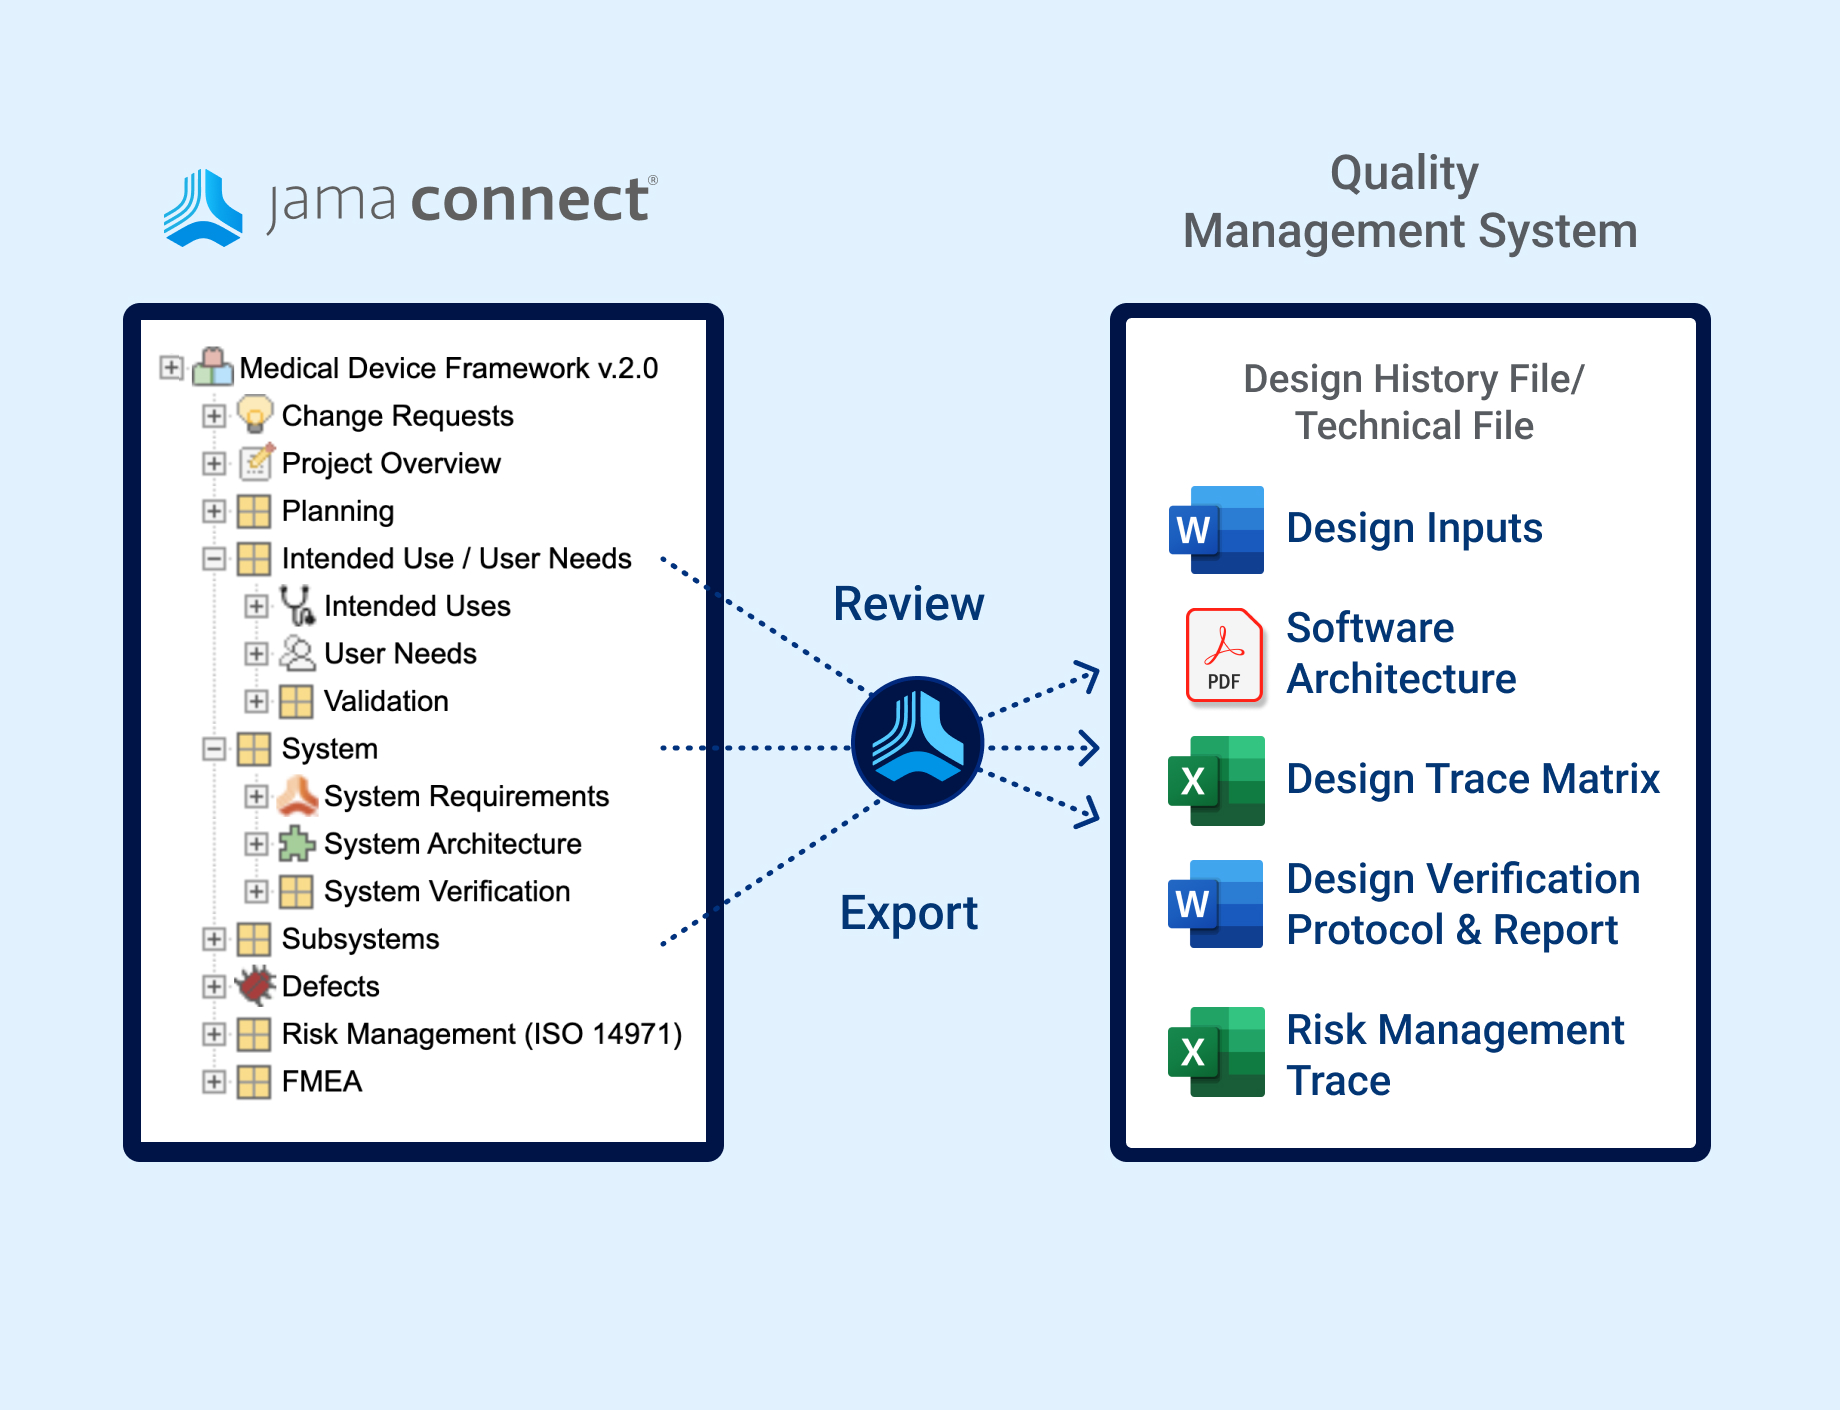
Task: Click the Jama Connect logo in the center circle
Action: pos(917,743)
